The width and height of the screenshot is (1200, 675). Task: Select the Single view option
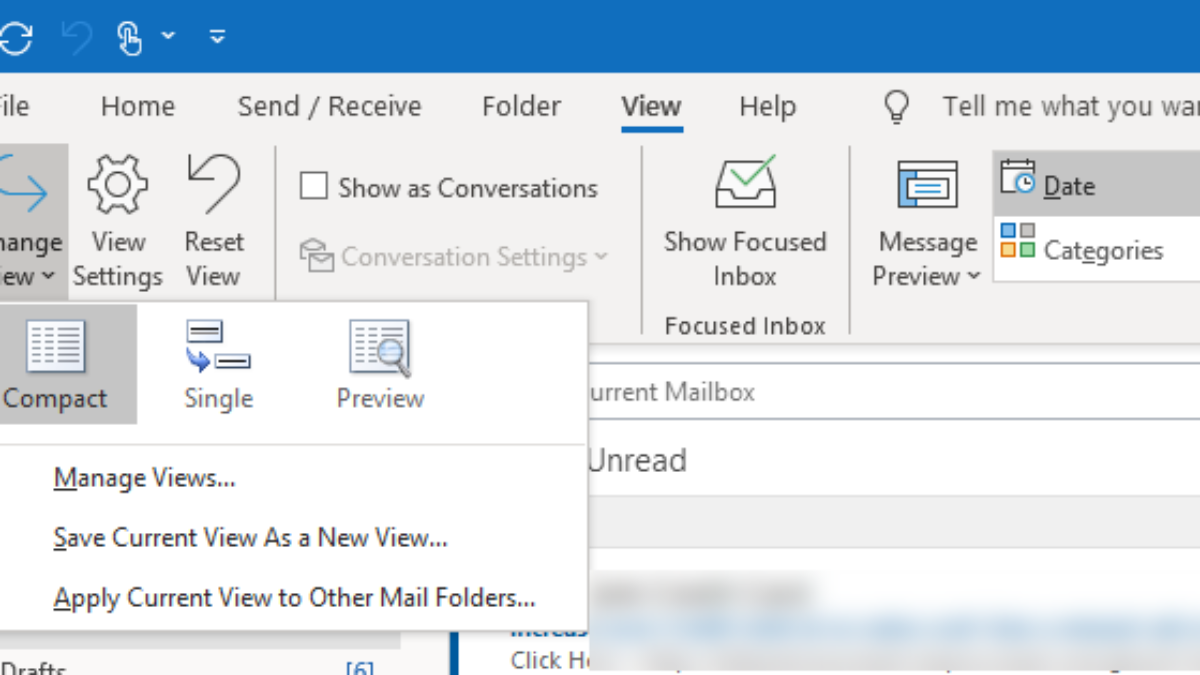tap(218, 364)
